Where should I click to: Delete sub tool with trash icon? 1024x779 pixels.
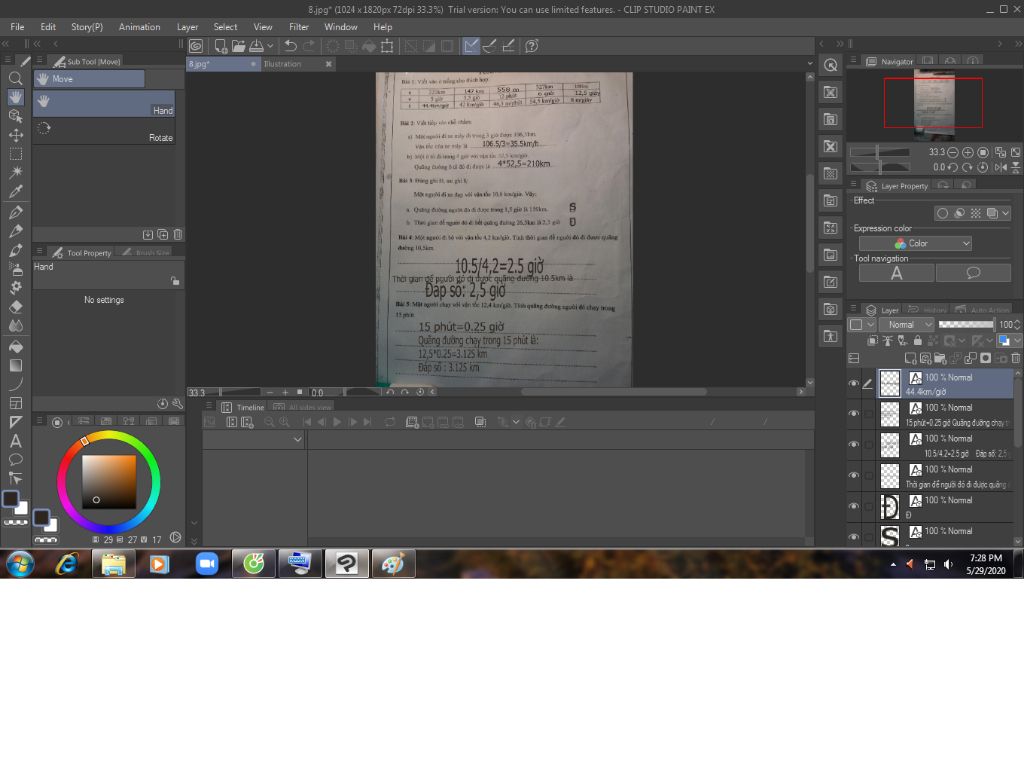[x=178, y=234]
